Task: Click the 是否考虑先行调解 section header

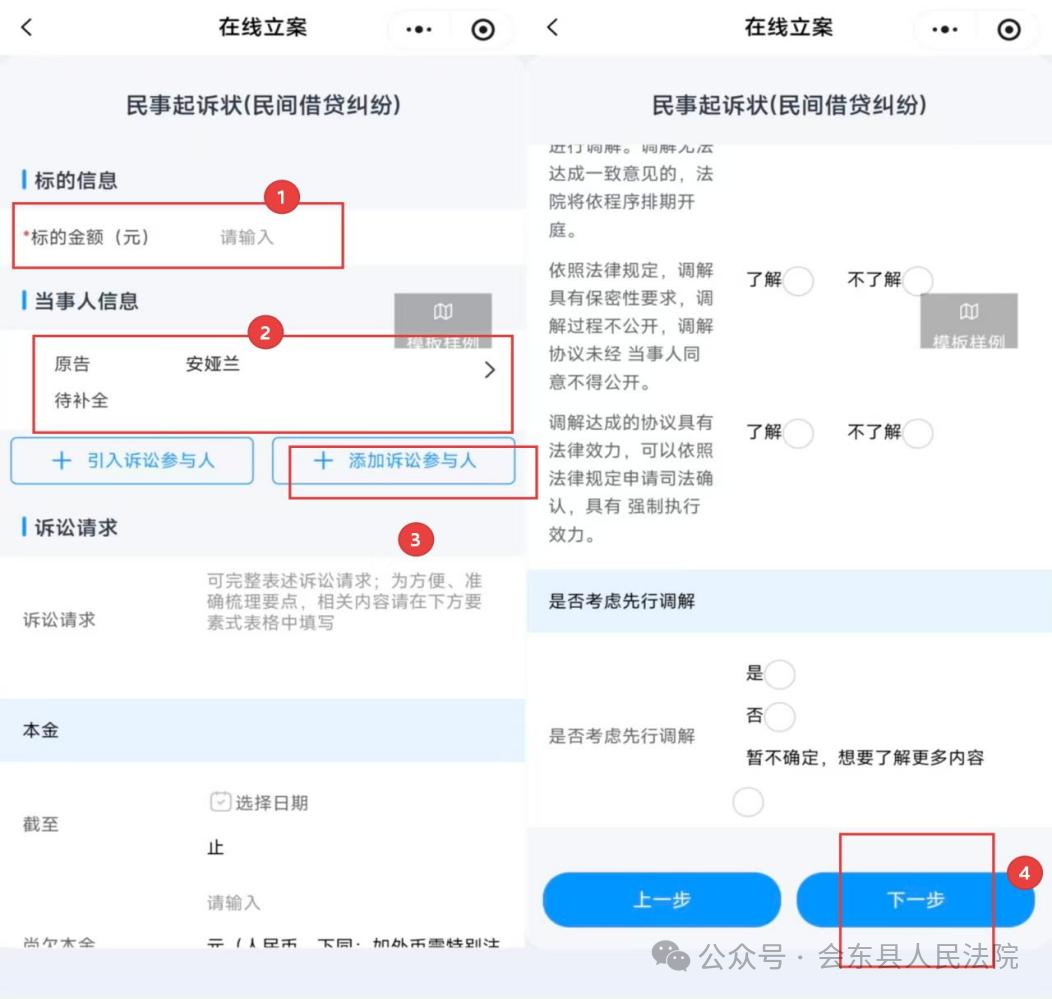Action: [789, 601]
